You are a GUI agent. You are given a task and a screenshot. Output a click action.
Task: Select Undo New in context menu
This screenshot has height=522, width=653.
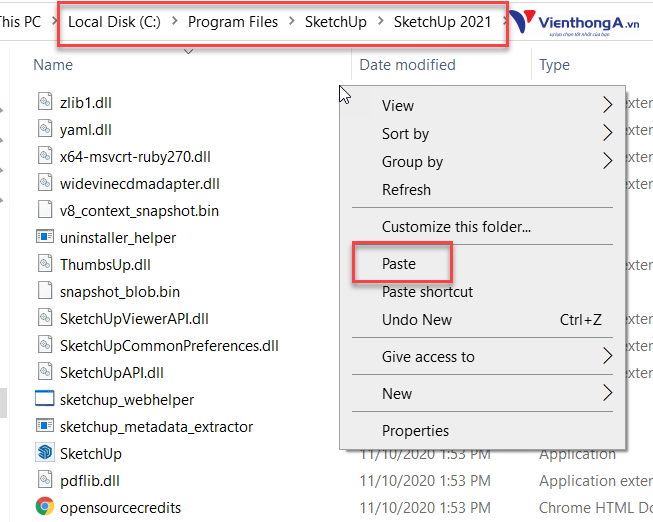point(482,320)
